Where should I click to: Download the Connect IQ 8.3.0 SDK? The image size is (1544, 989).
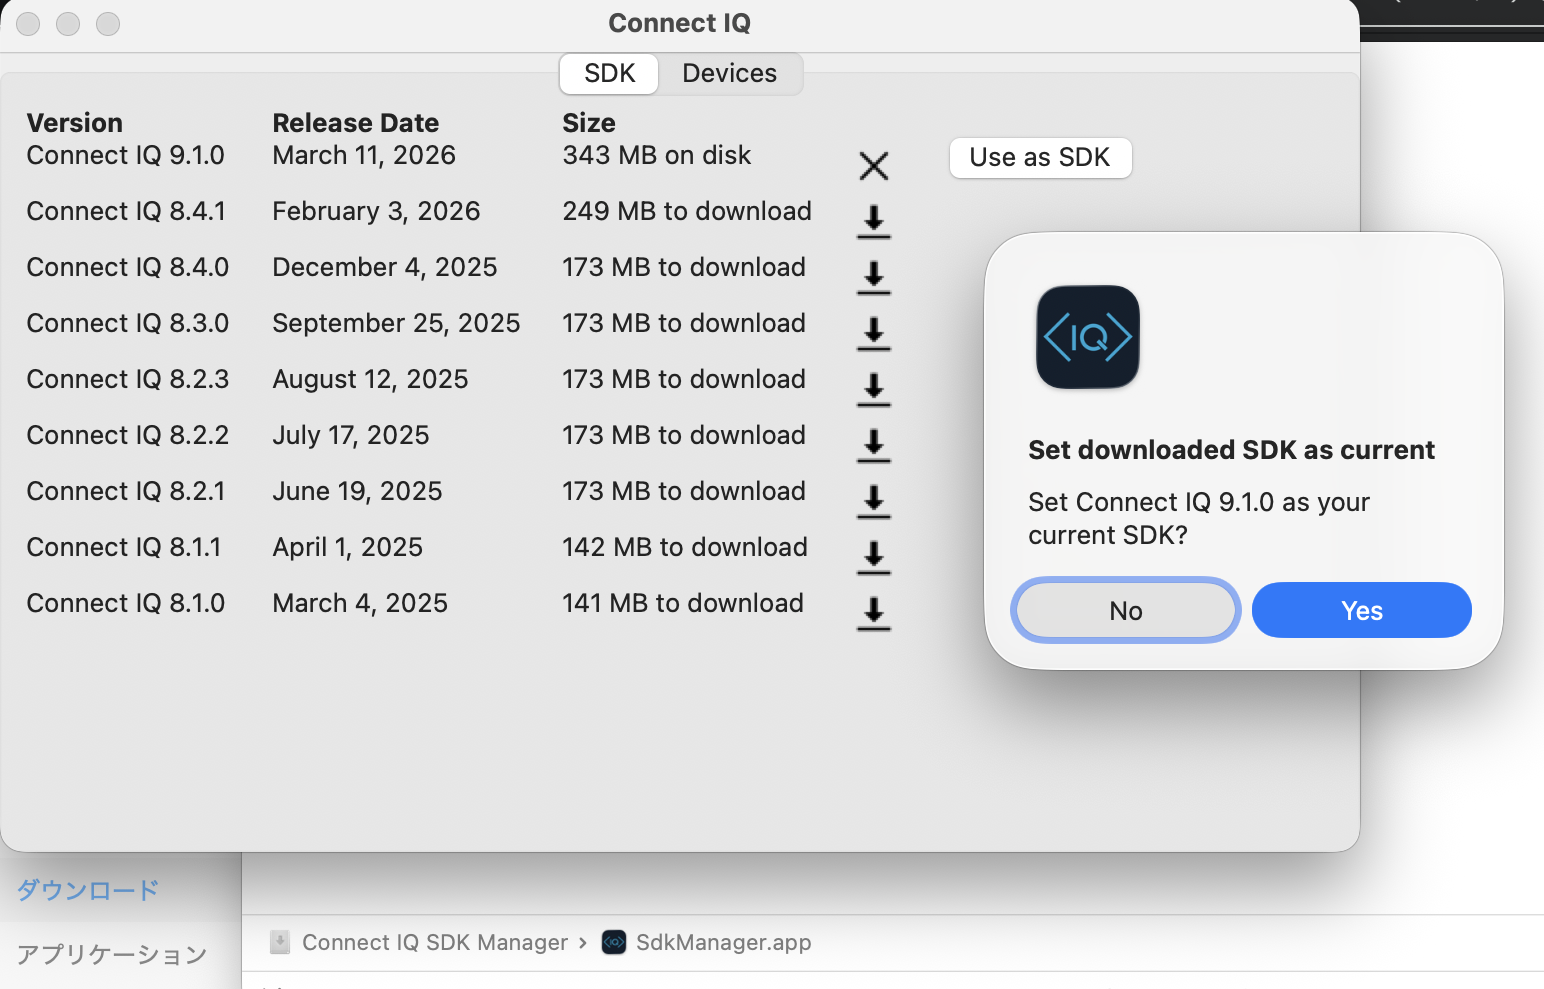click(874, 334)
